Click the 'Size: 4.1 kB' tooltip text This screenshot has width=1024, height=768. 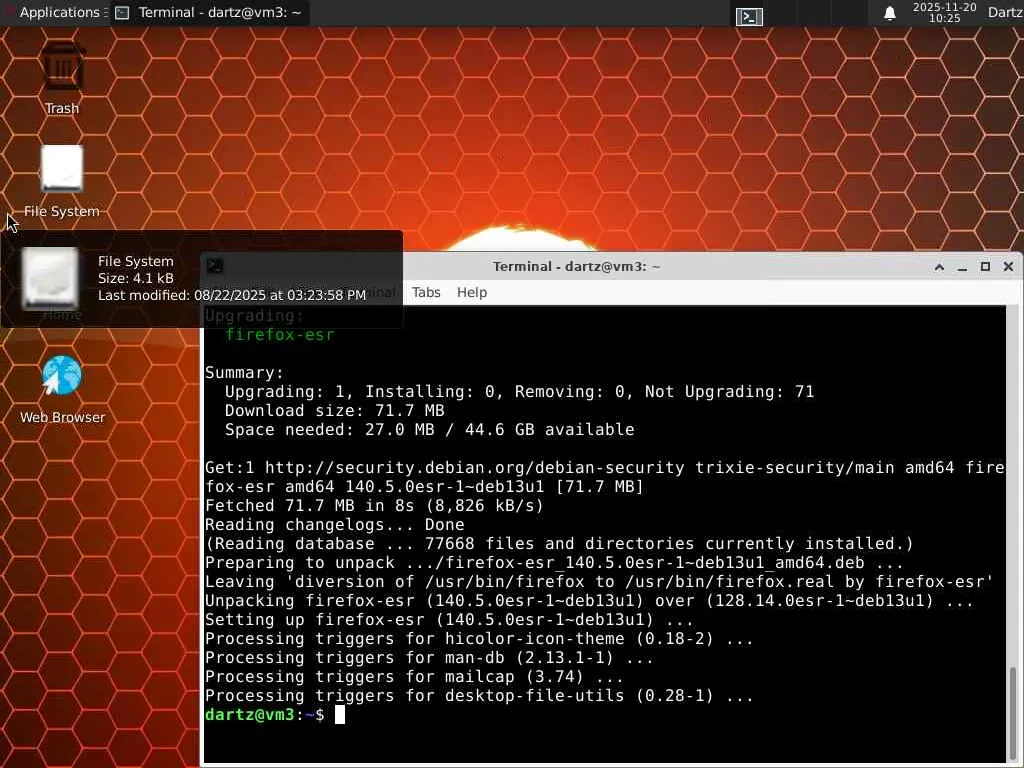click(x=136, y=278)
